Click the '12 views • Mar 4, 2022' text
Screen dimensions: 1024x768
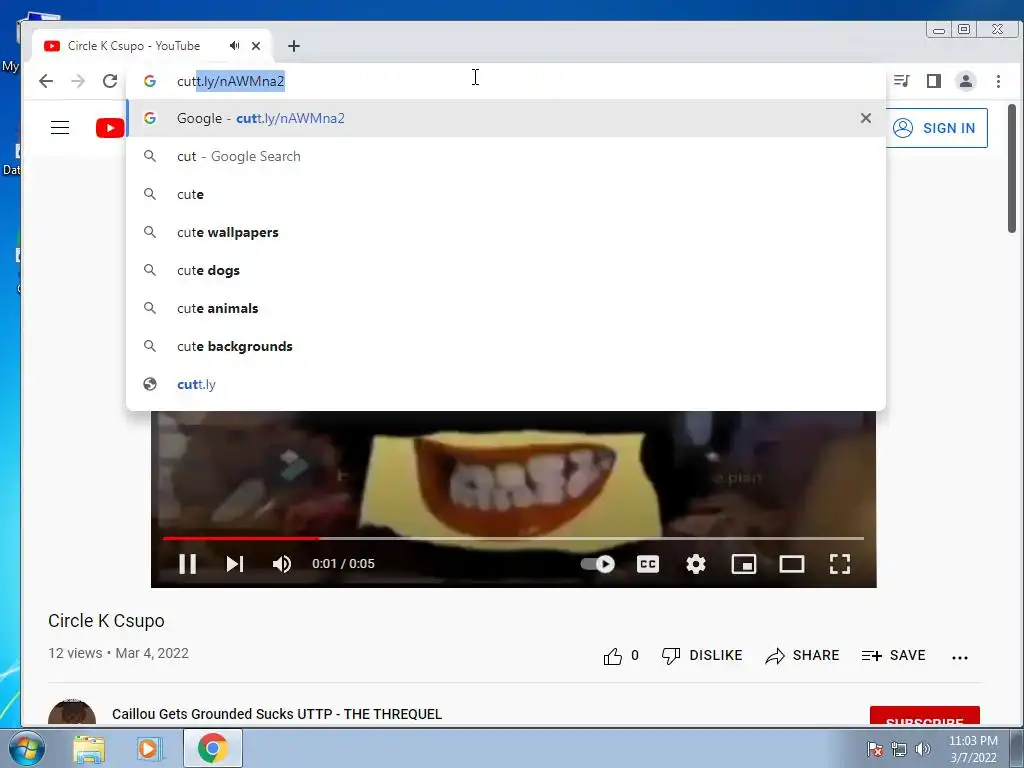point(118,653)
